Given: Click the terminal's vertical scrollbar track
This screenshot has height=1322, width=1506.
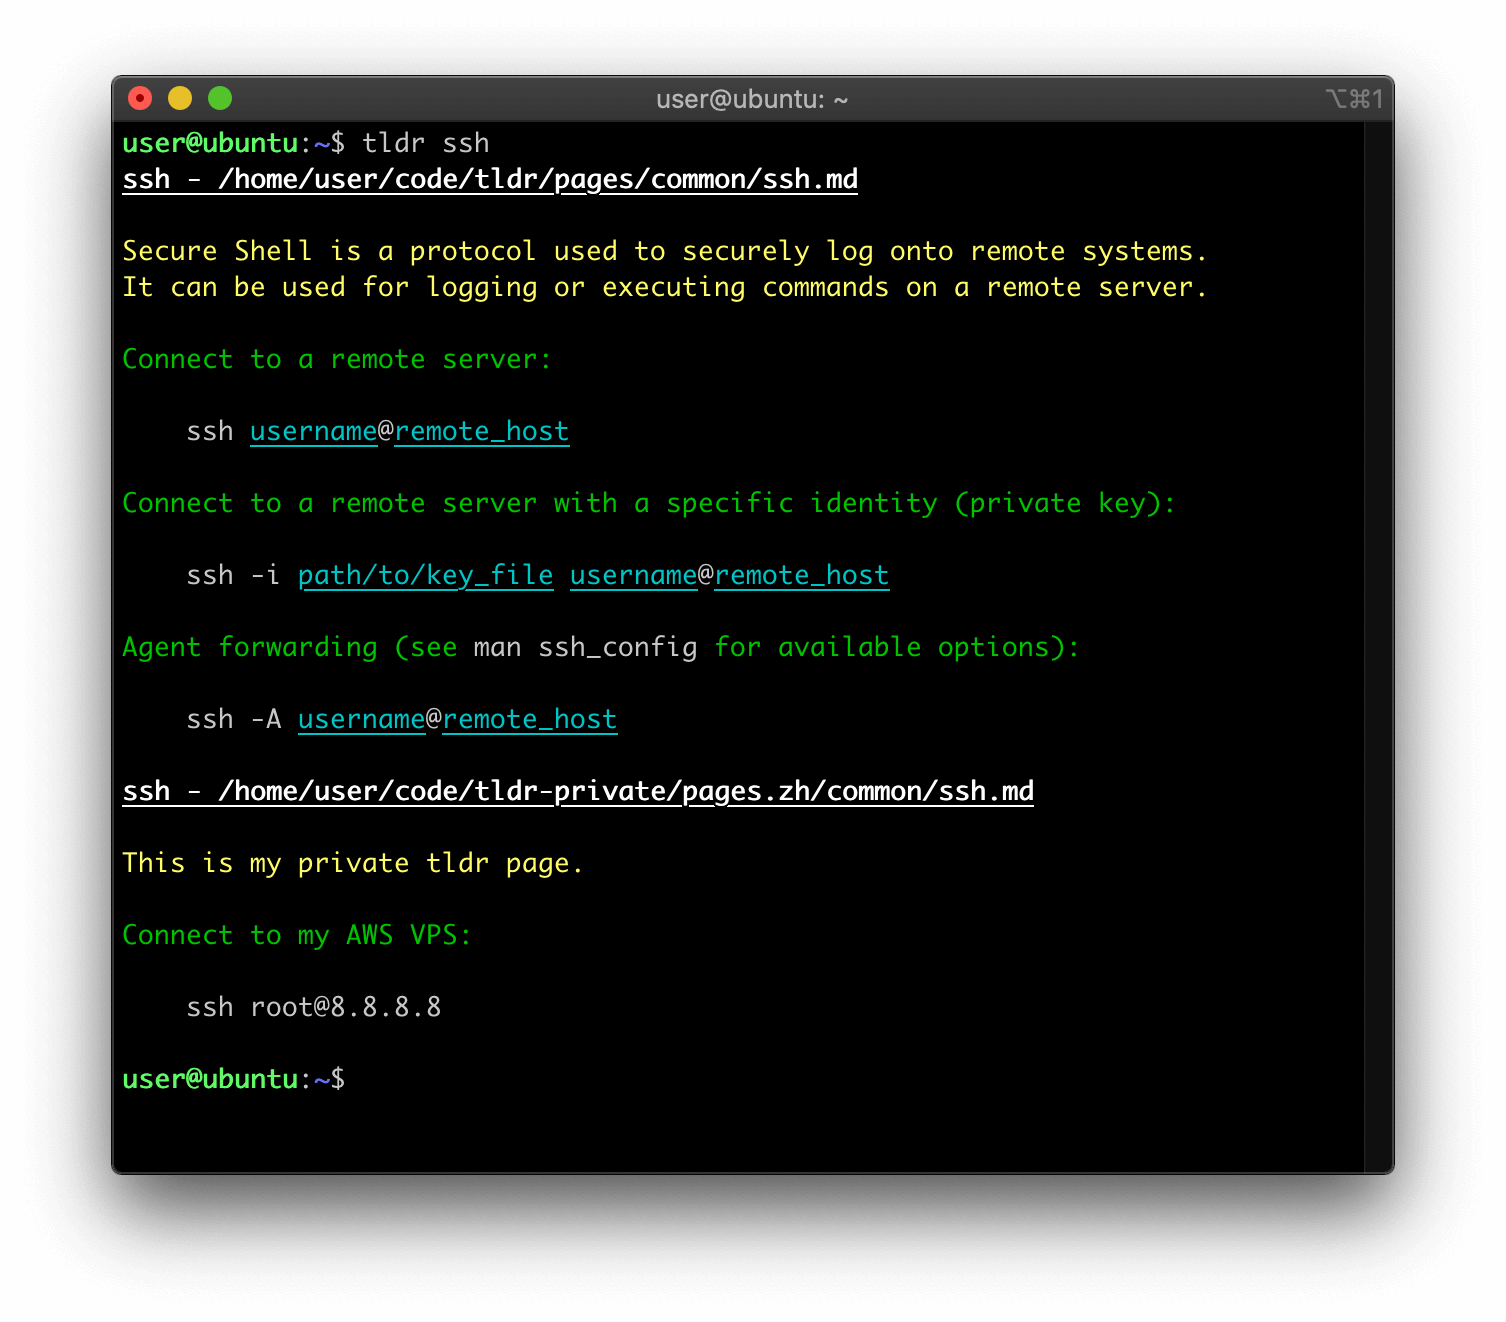Looking at the screenshot, I should pyautogui.click(x=1379, y=647).
